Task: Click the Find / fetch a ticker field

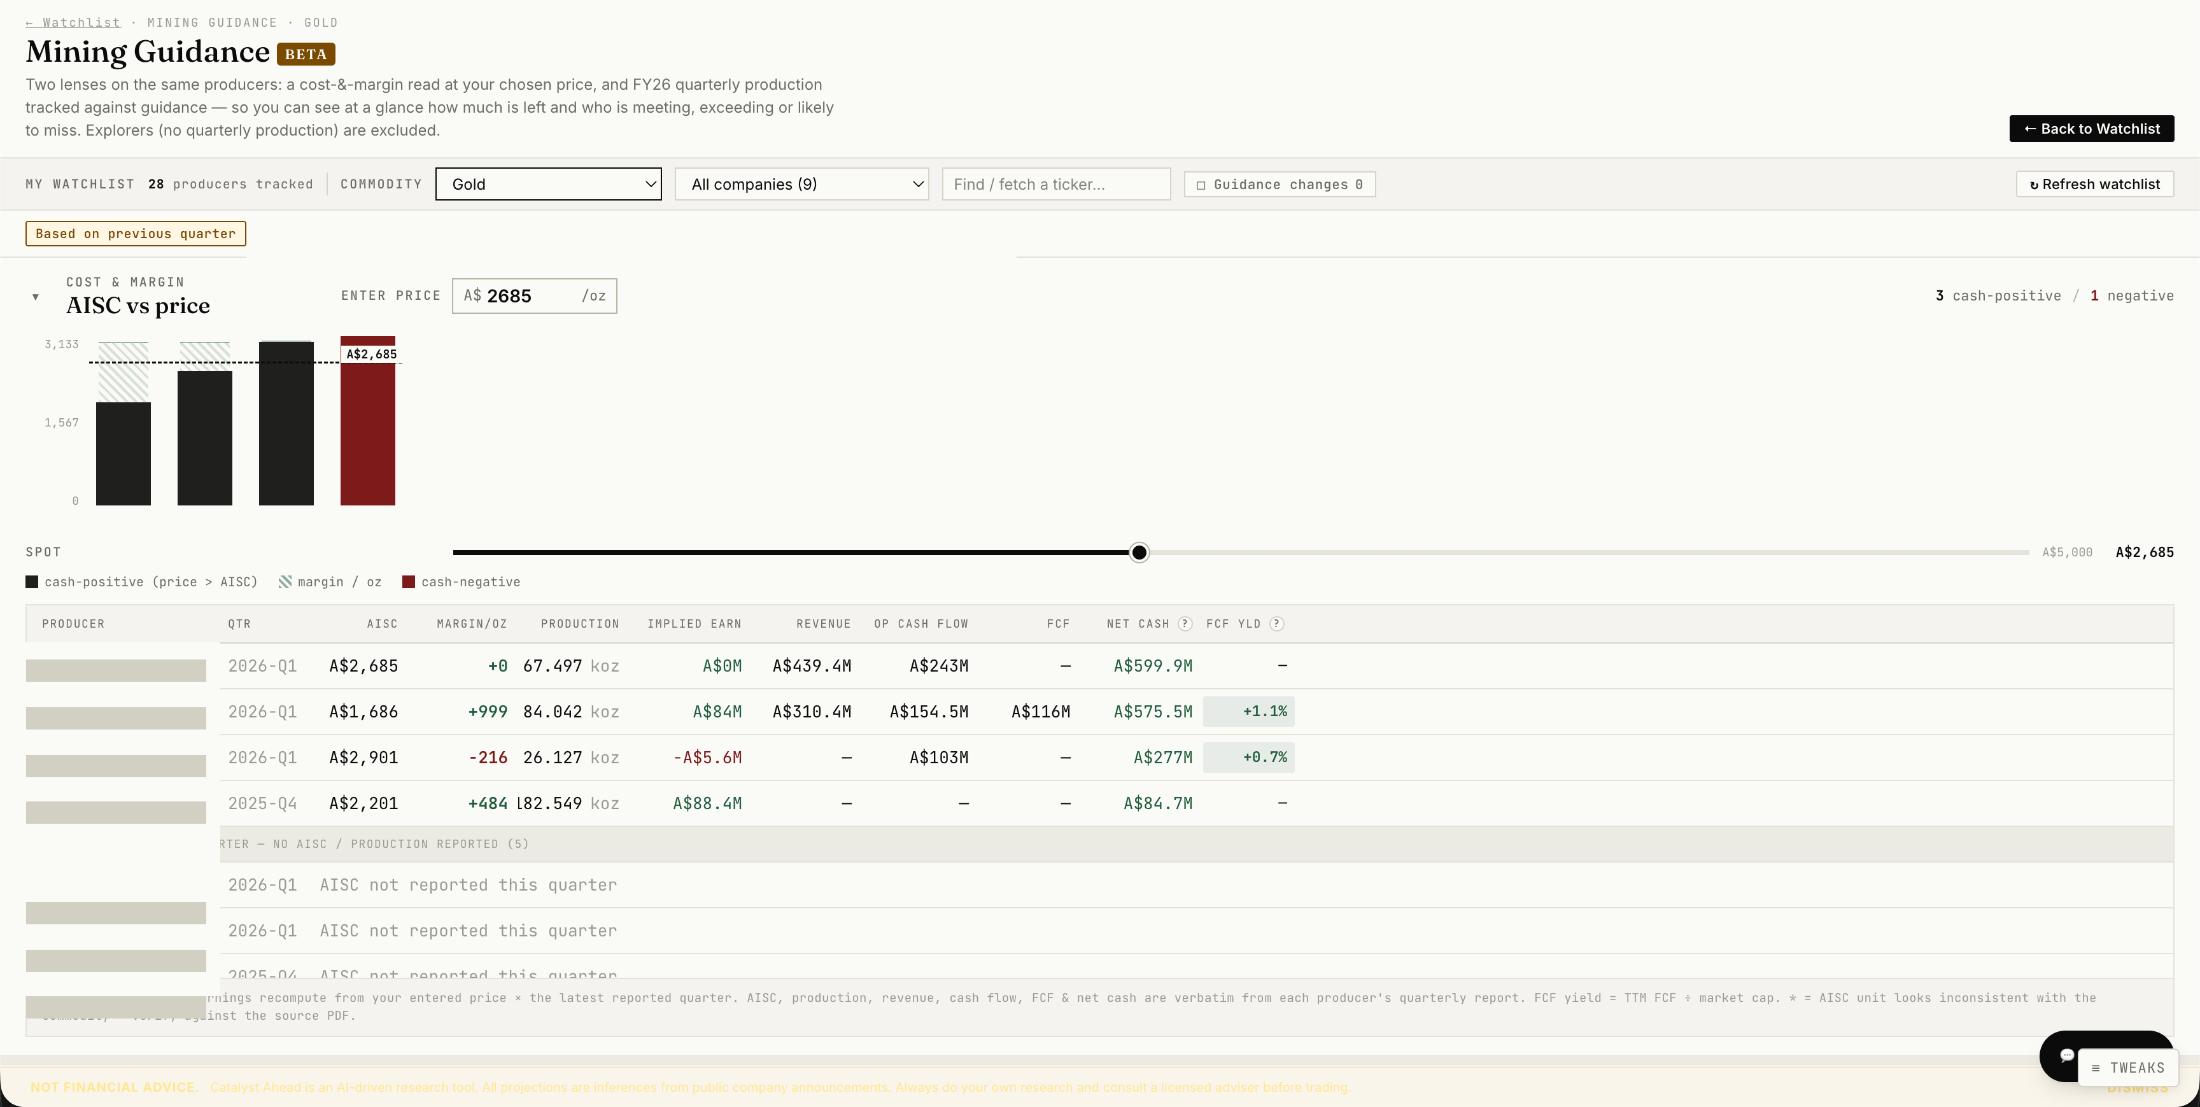Action: [x=1056, y=184]
